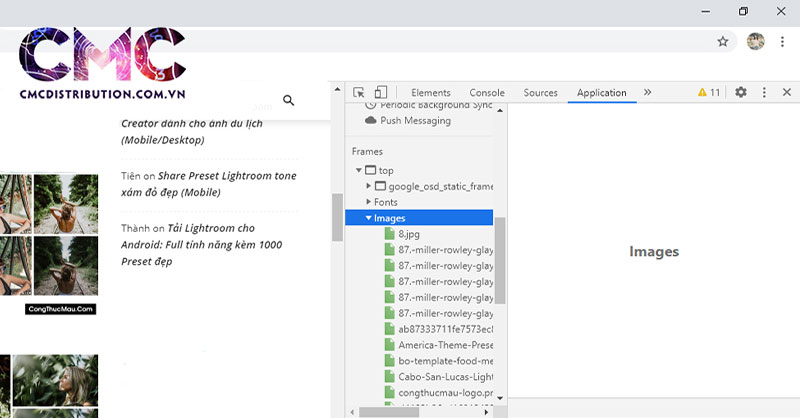The image size is (800, 418).
Task: Click the warnings count icon showing 11
Action: tap(709, 92)
